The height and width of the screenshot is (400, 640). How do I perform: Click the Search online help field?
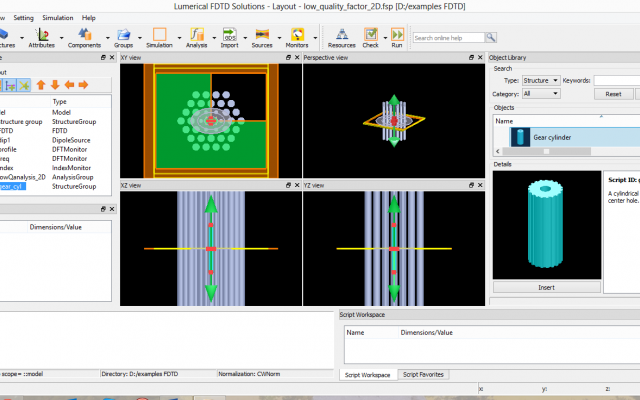449,38
